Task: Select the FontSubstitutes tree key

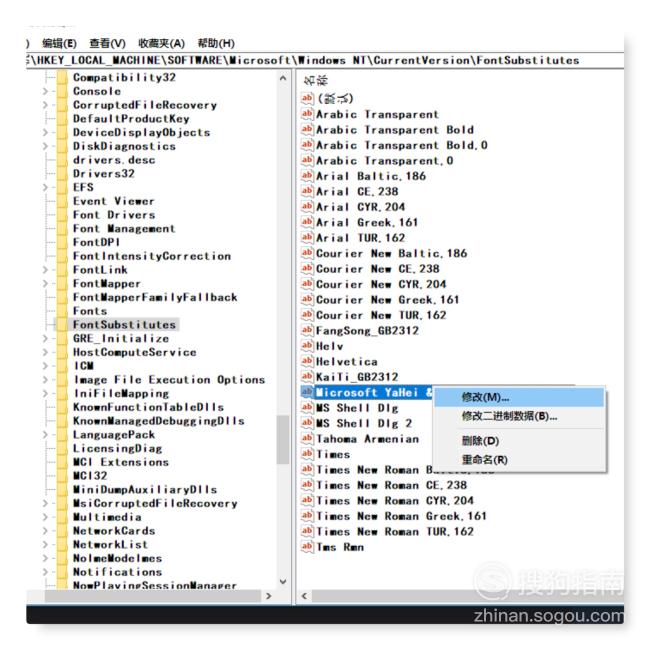Action: tap(124, 325)
